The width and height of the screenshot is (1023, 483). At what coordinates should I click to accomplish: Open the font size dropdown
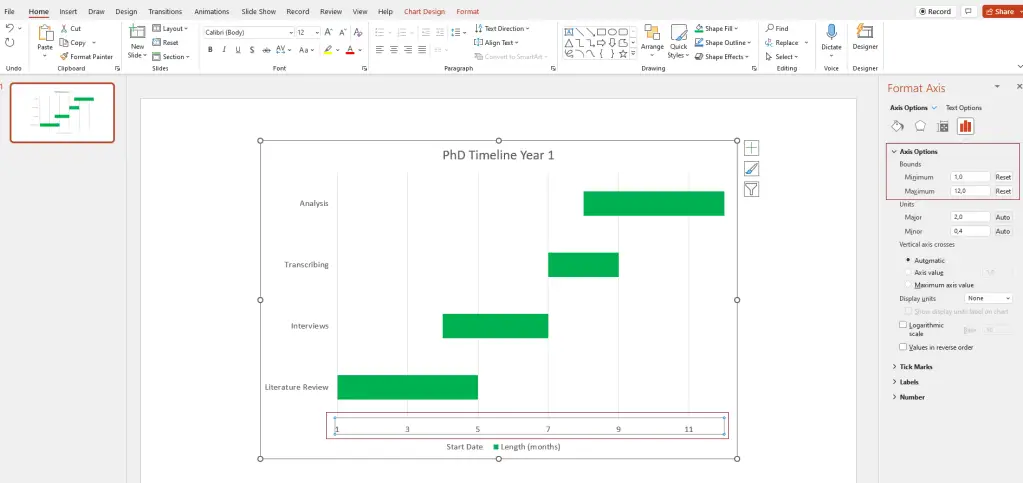[317, 33]
